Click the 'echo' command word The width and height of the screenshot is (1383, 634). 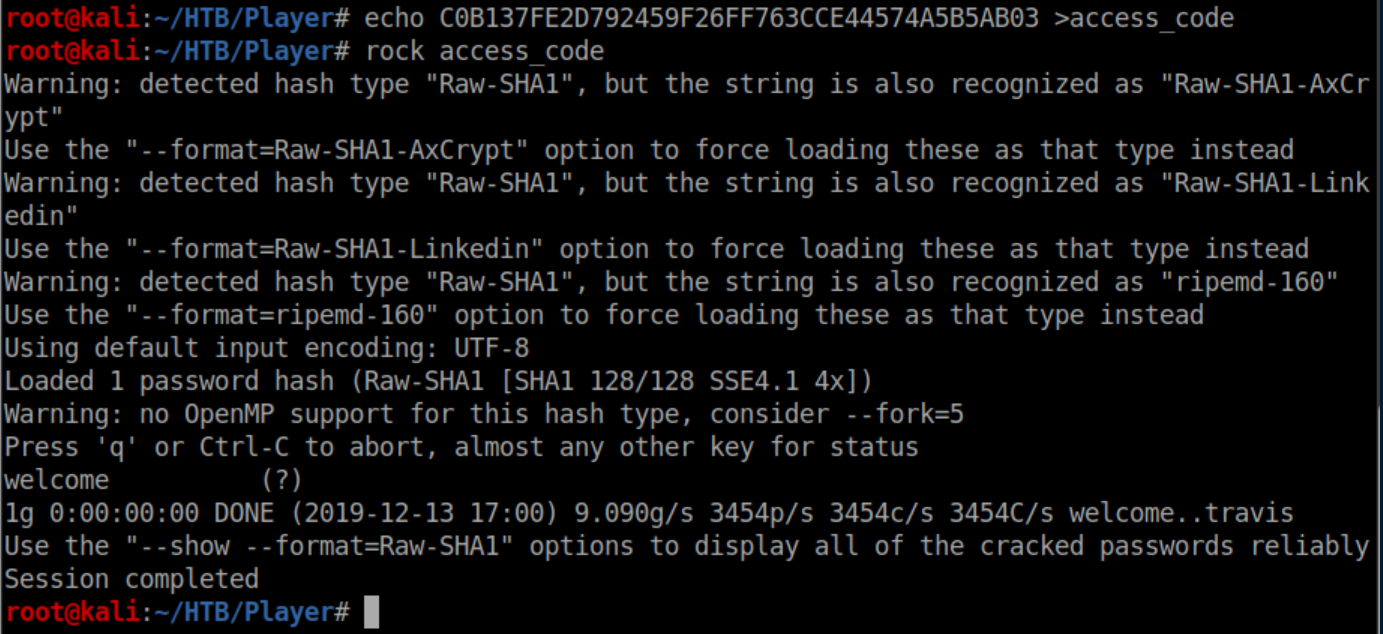point(394,17)
